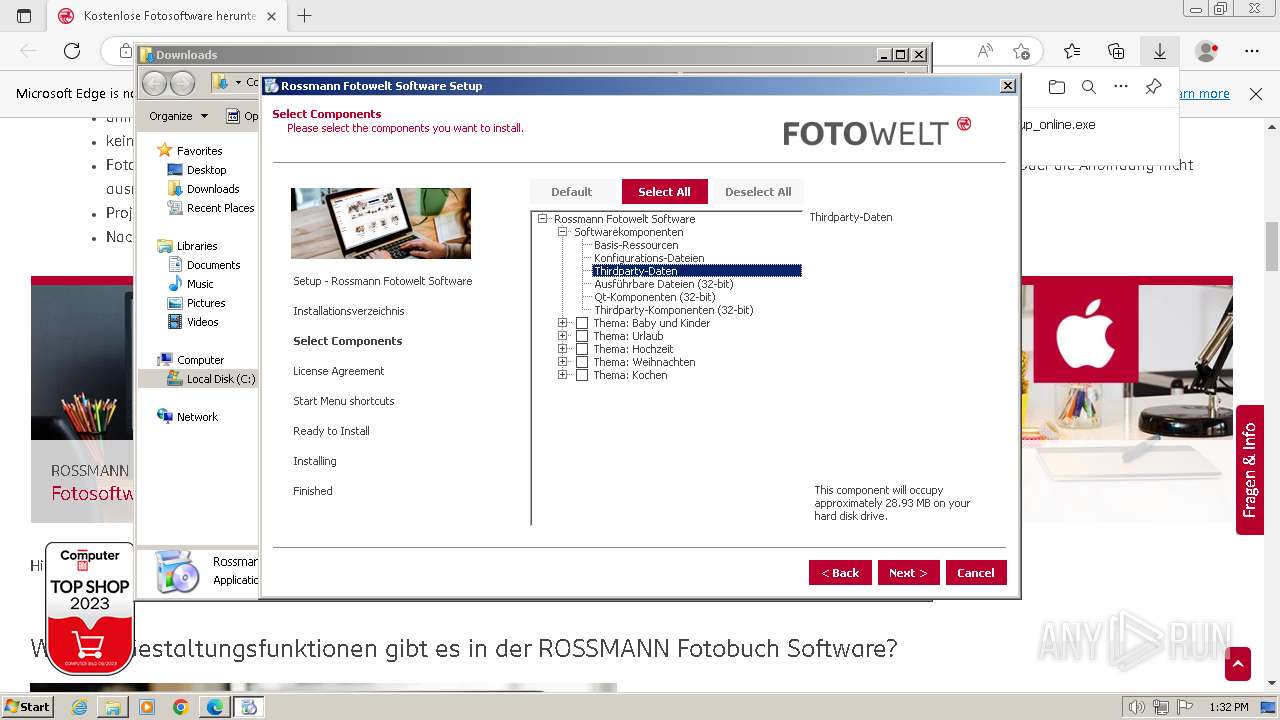
Task: Expand Thema: Urlaub node
Action: [x=563, y=336]
